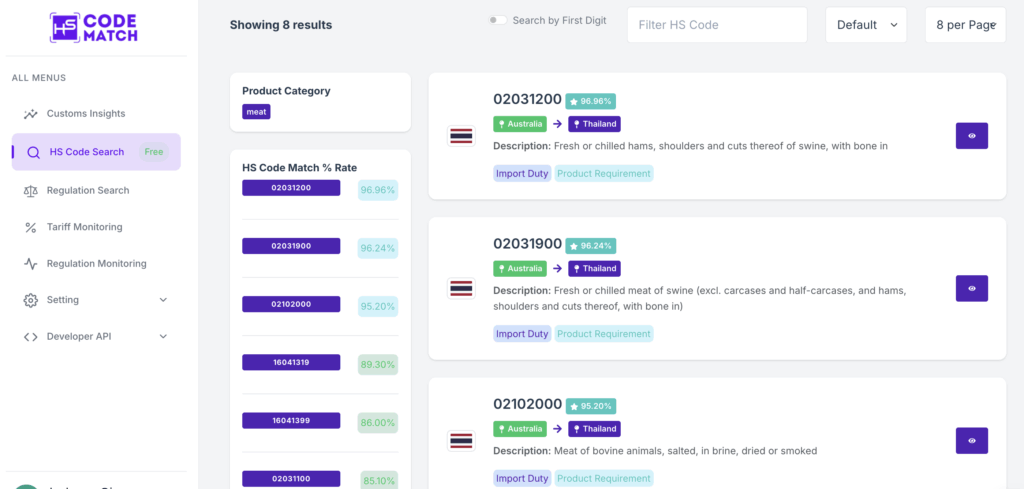Click Product Requirement tag for 02031900

pos(603,334)
